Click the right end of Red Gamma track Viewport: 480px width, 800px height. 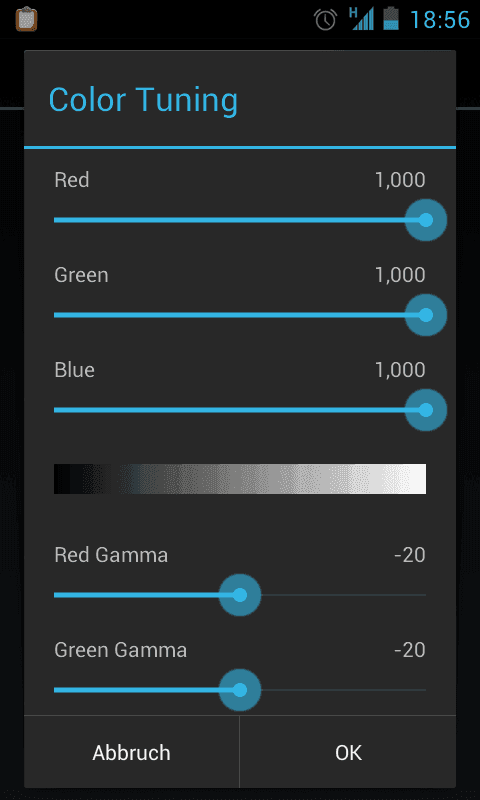(423, 595)
